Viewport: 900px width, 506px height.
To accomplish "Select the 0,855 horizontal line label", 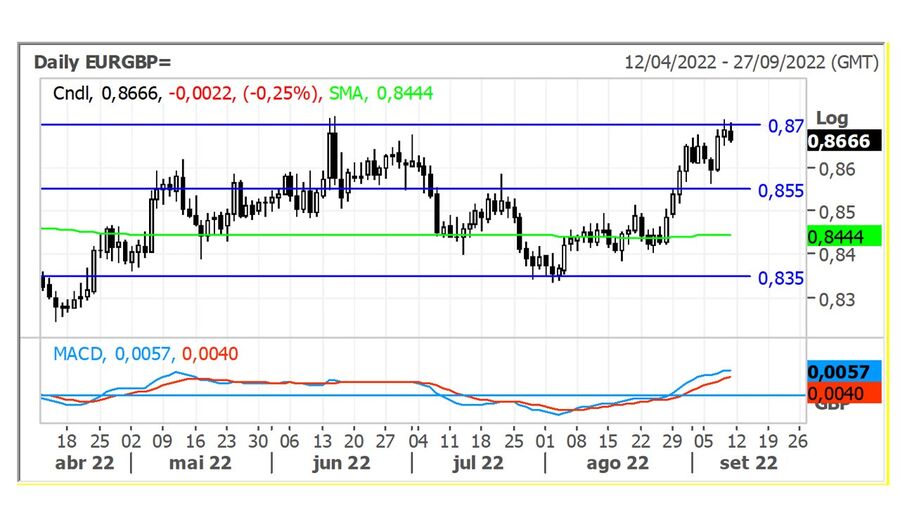I will coord(781,190).
